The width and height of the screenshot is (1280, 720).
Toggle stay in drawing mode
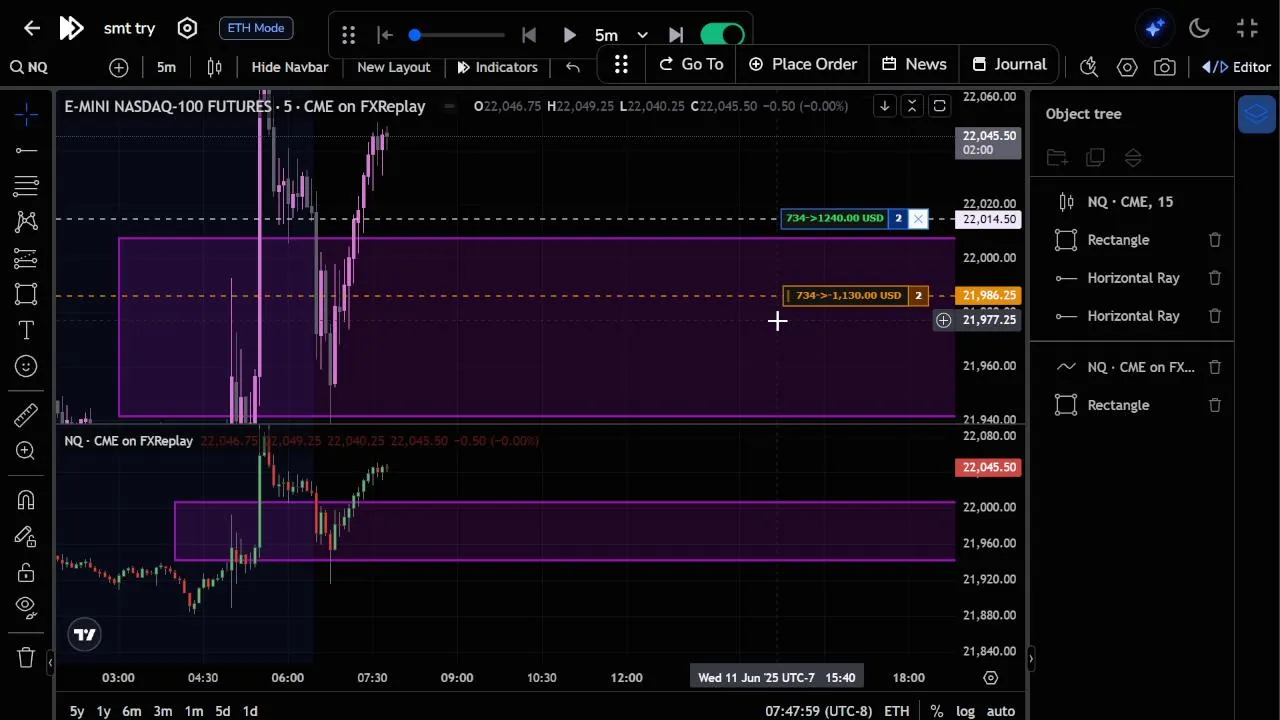pos(26,536)
